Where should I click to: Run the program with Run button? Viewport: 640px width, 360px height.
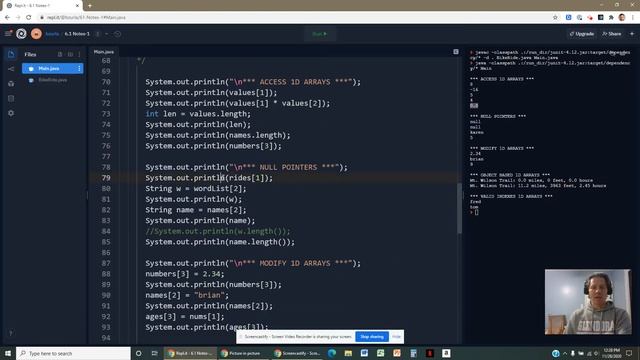tap(320, 34)
